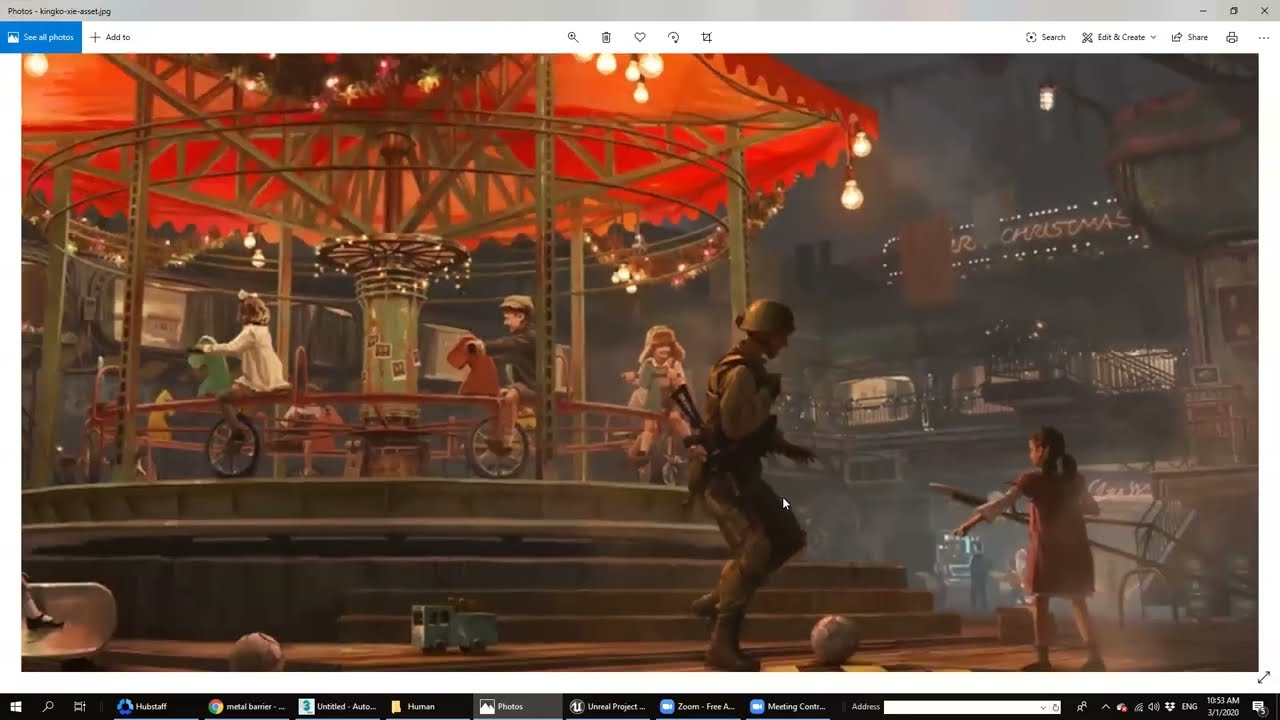The image size is (1280, 720).
Task: Switch to the Zoom Meeting Controls window
Action: 787,706
